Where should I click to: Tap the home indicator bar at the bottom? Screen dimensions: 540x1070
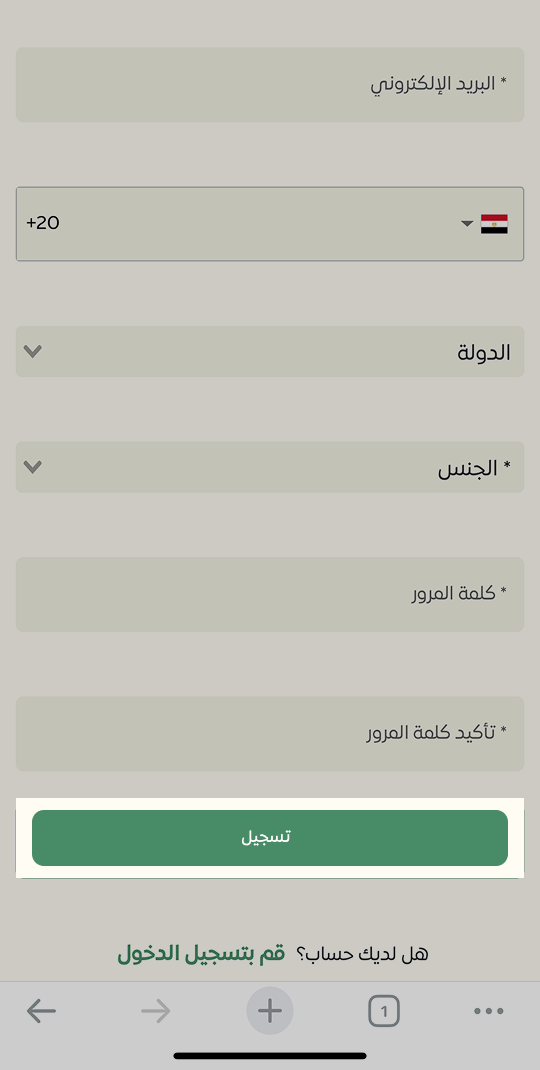click(270, 1056)
